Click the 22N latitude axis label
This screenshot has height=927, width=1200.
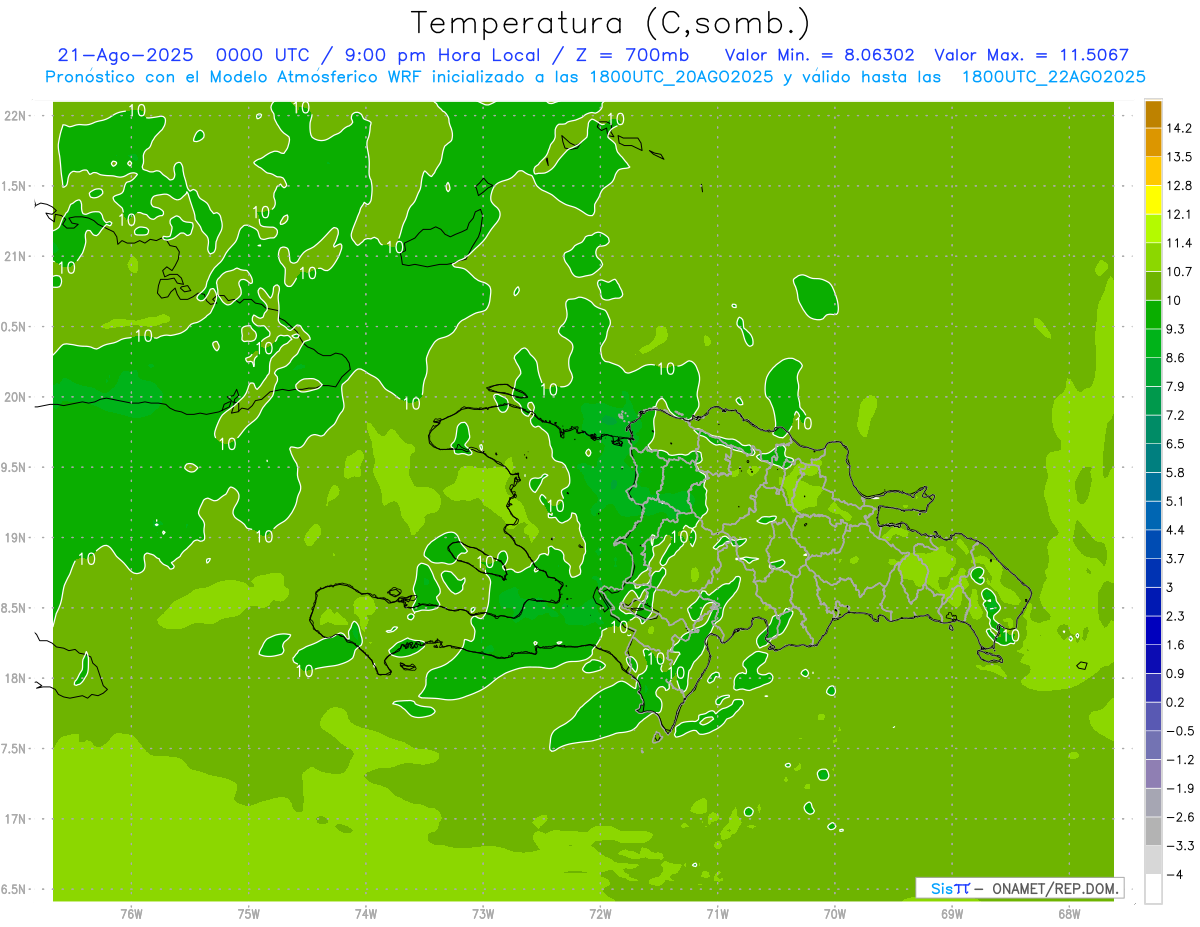[15, 115]
